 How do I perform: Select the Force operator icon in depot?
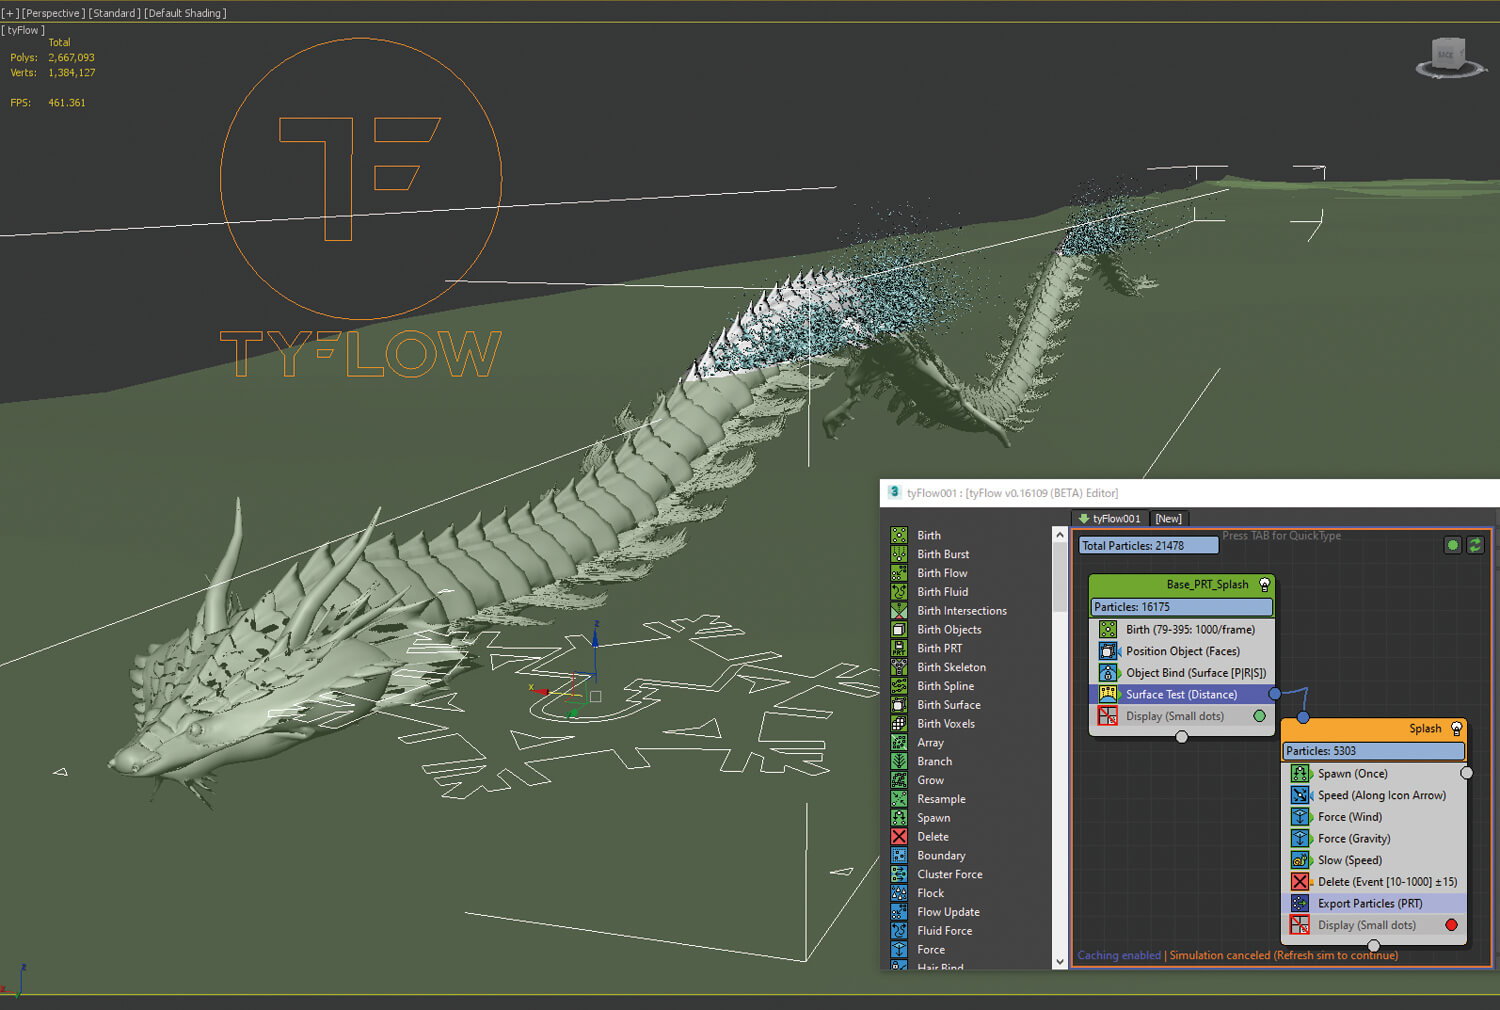click(899, 950)
